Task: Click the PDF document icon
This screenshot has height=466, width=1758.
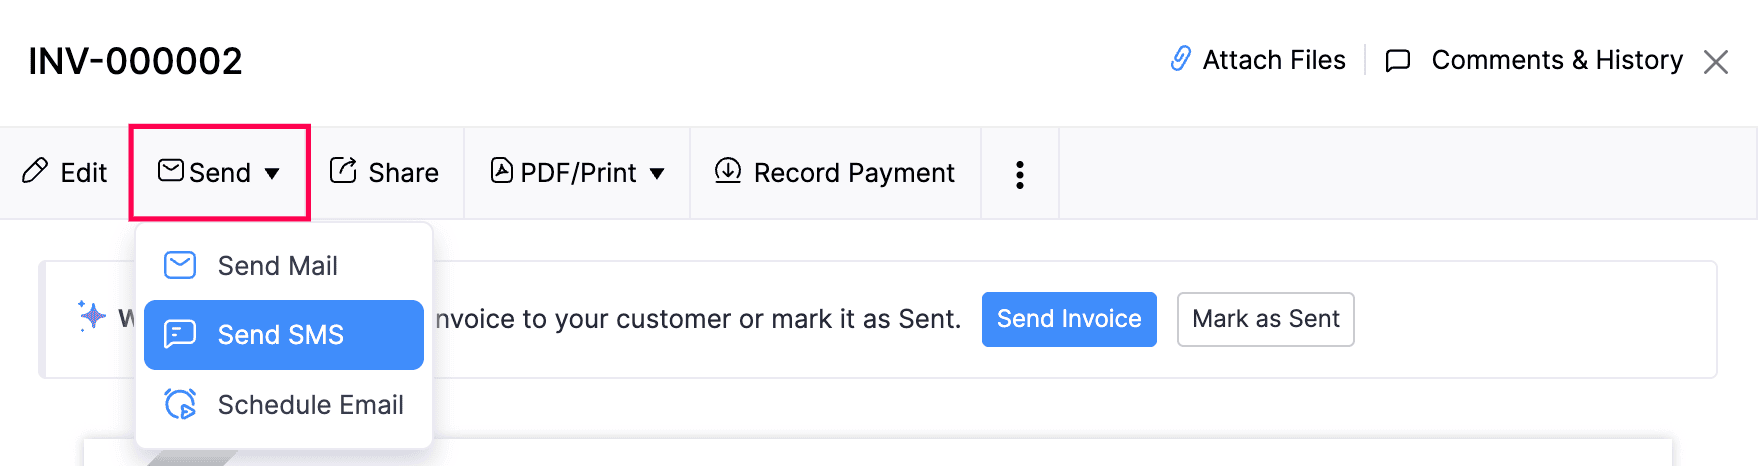Action: (x=501, y=171)
